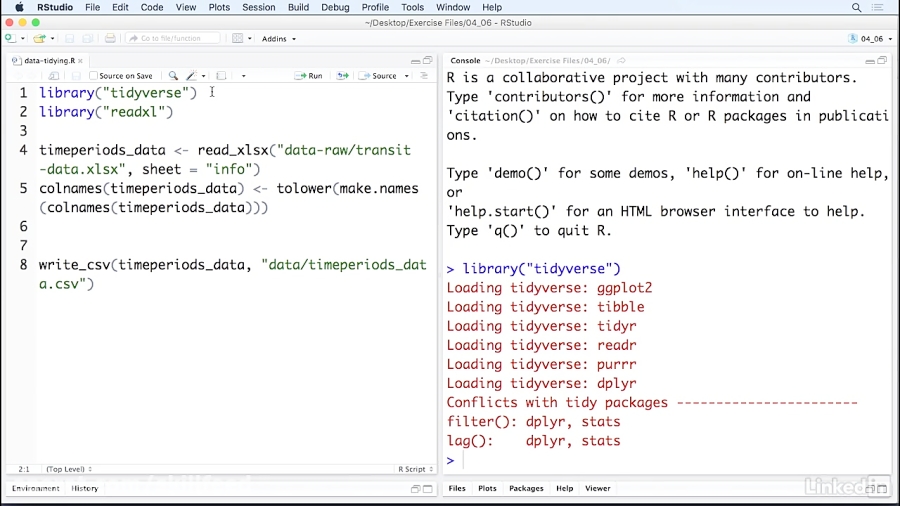Open the Apple menu
This screenshot has height=506, width=900.
point(19,7)
